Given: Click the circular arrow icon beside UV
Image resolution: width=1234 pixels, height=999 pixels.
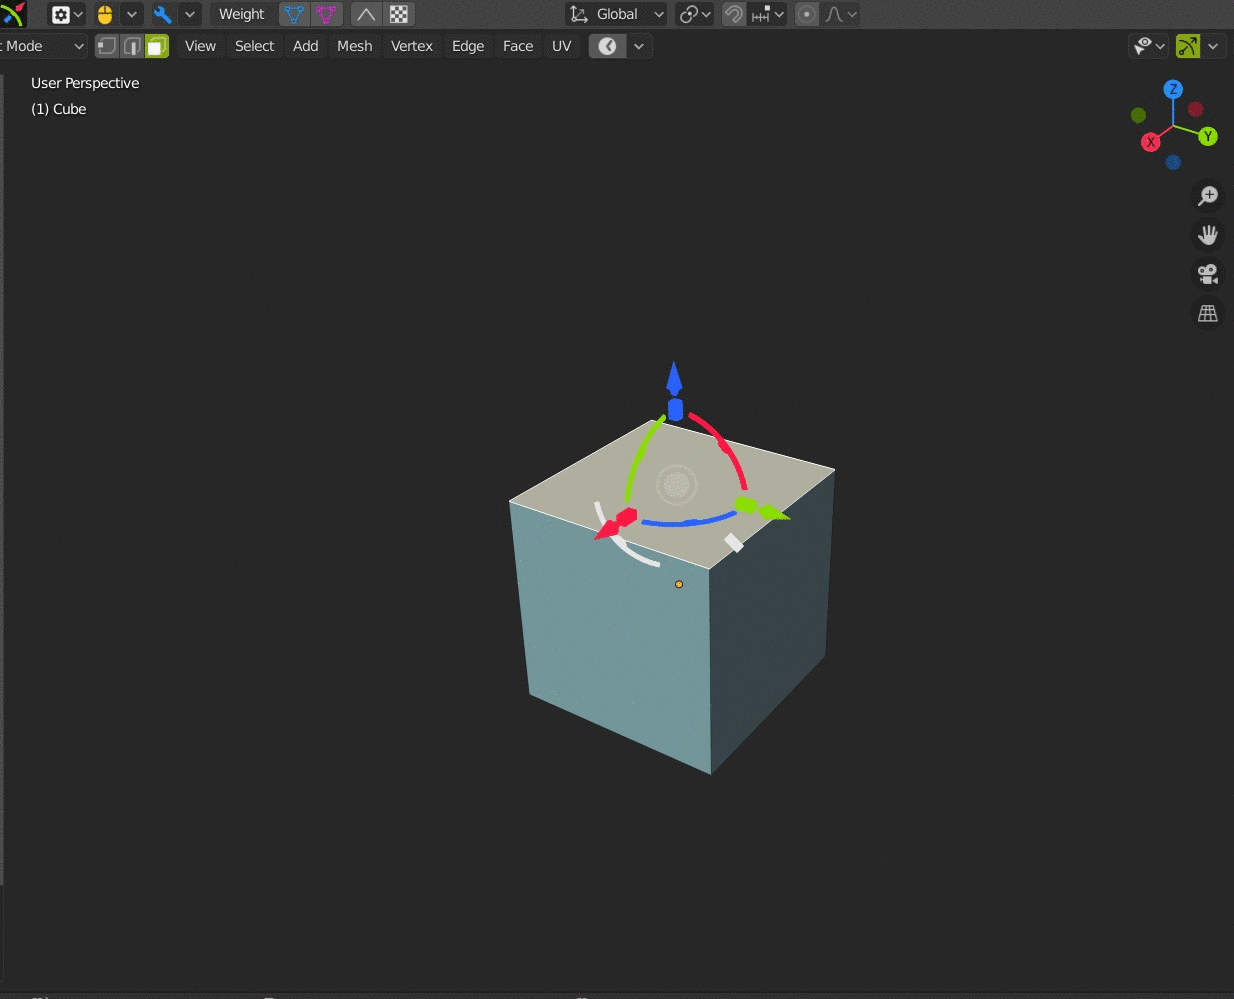Looking at the screenshot, I should pos(607,46).
